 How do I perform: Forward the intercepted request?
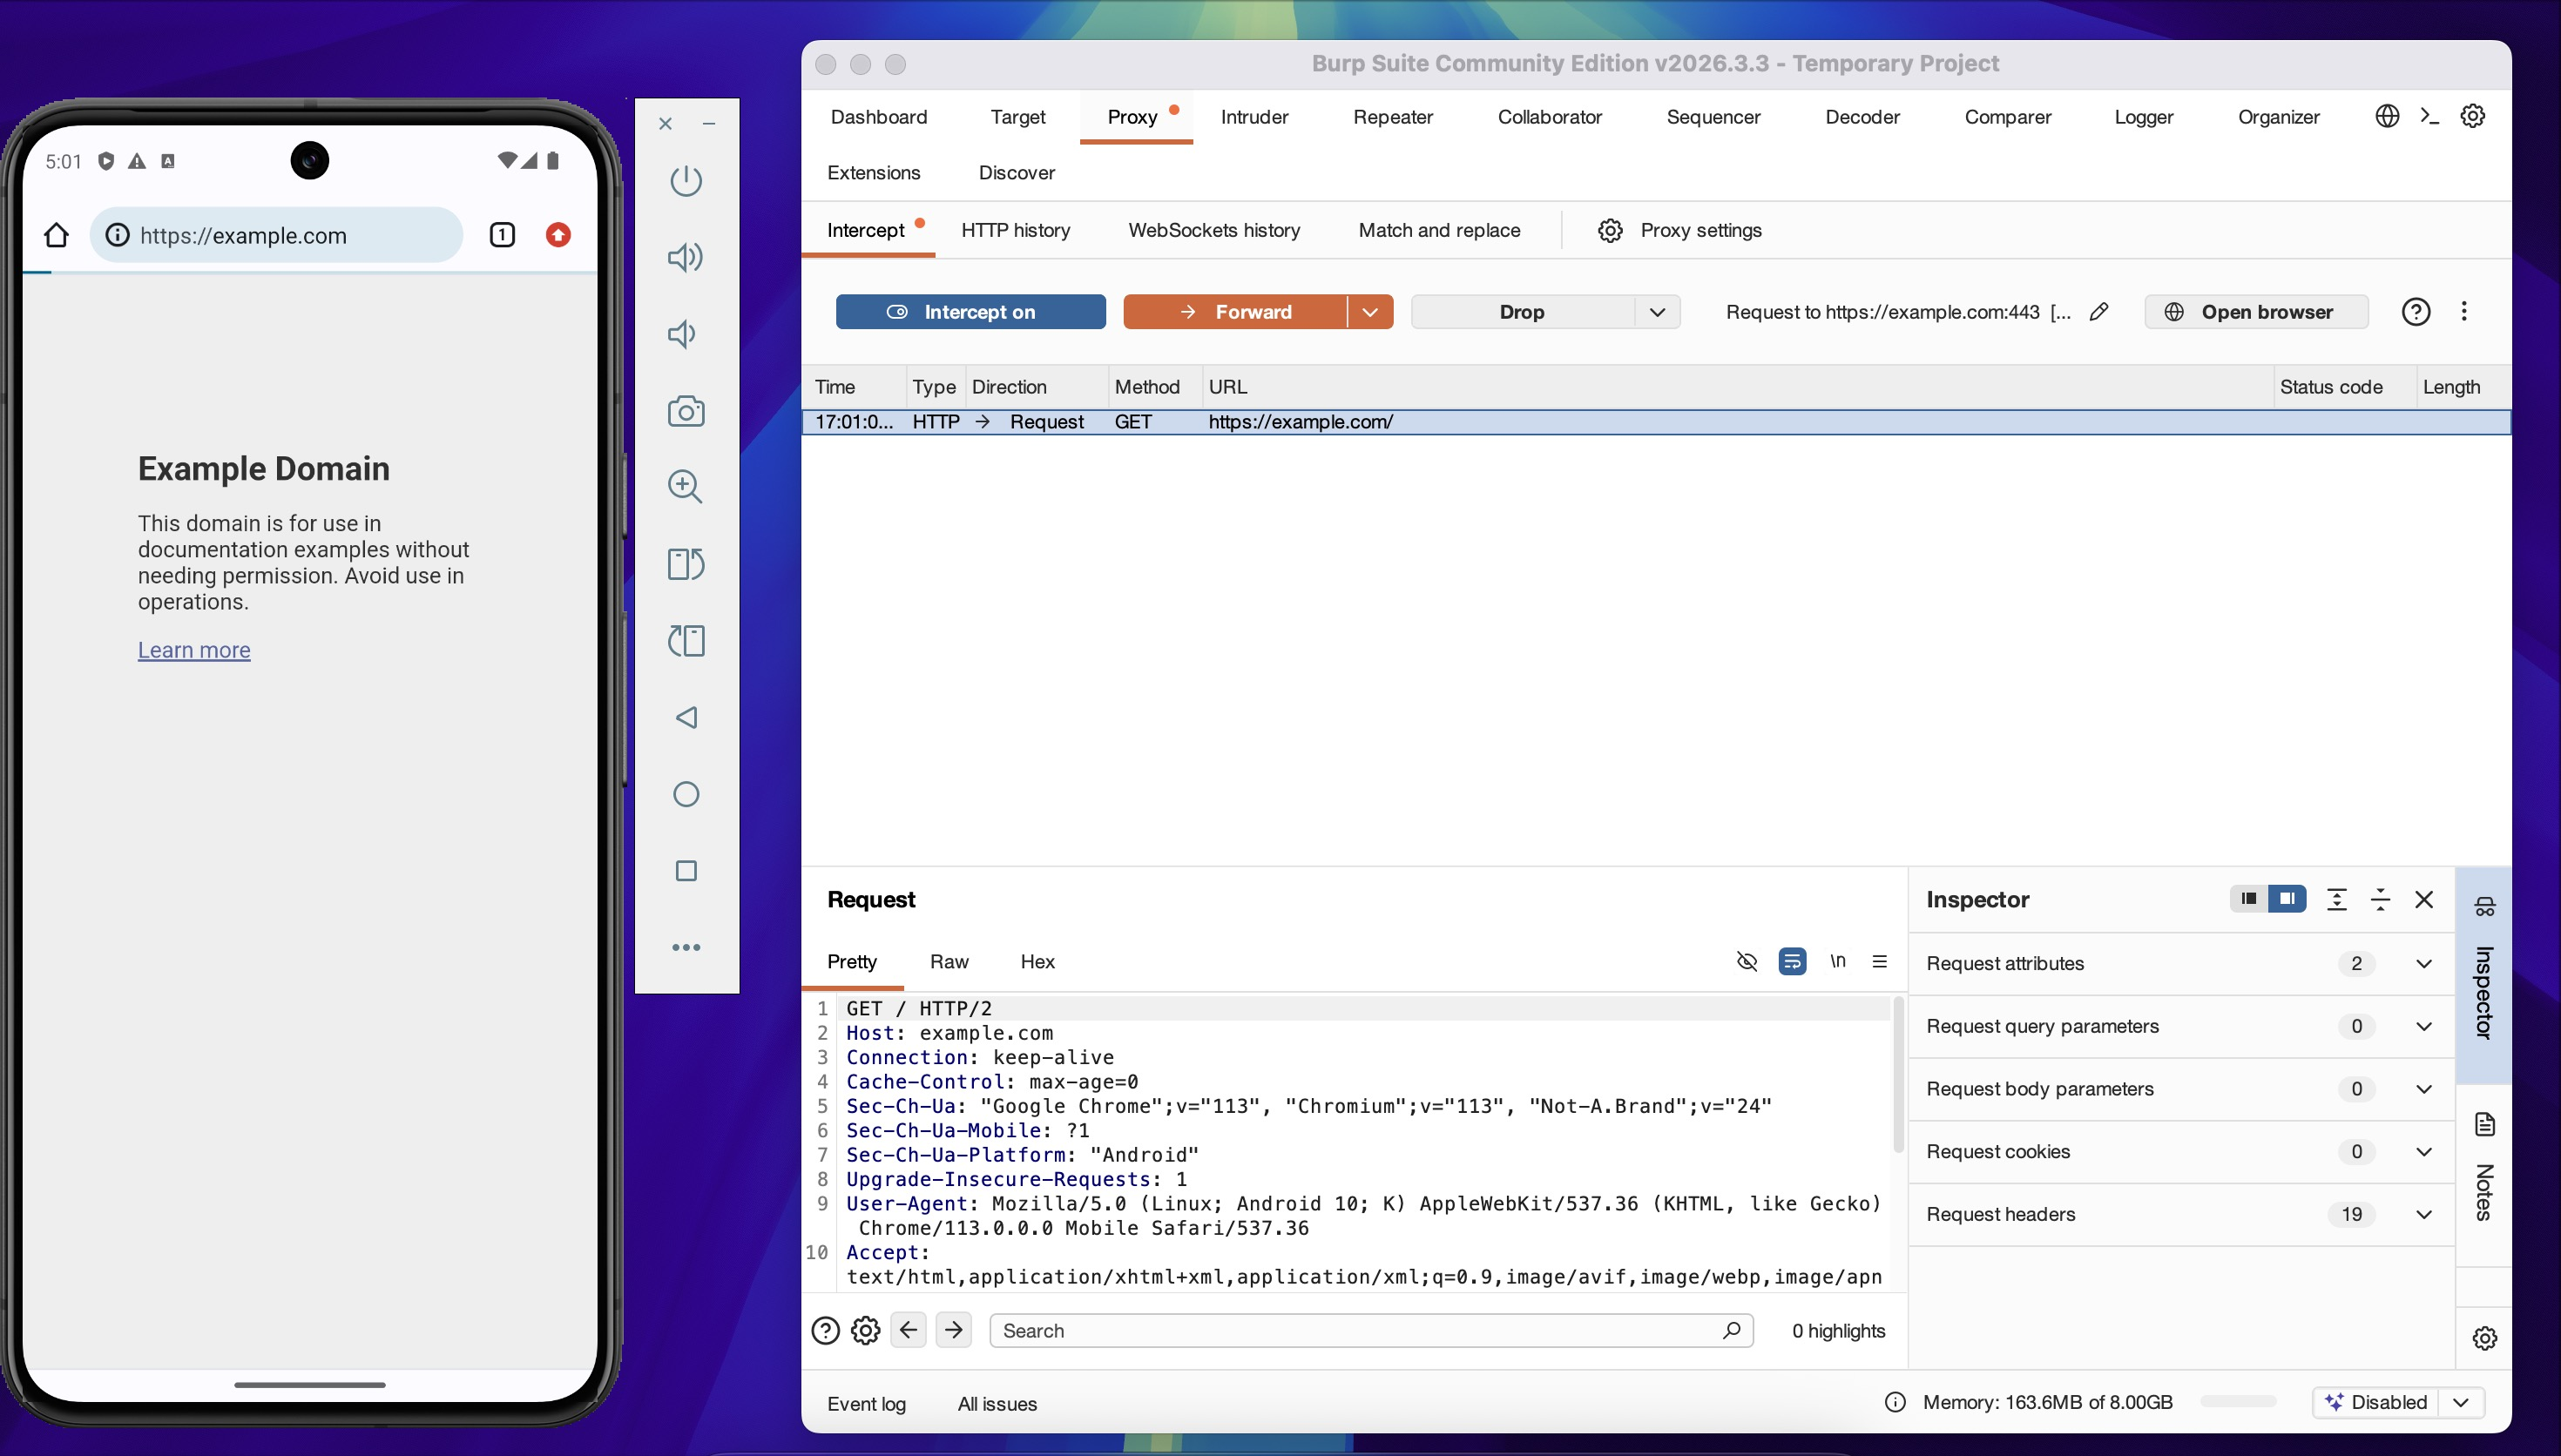pyautogui.click(x=1235, y=312)
